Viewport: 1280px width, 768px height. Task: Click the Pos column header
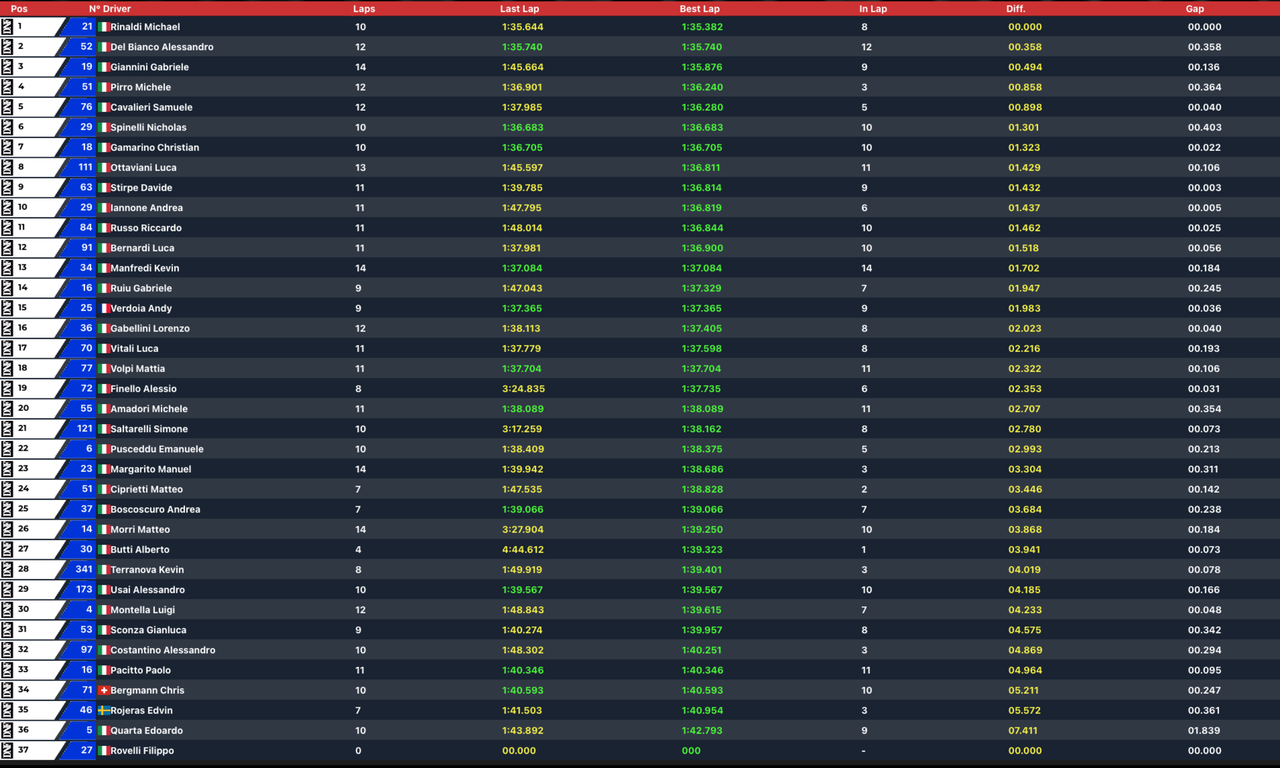click(18, 8)
